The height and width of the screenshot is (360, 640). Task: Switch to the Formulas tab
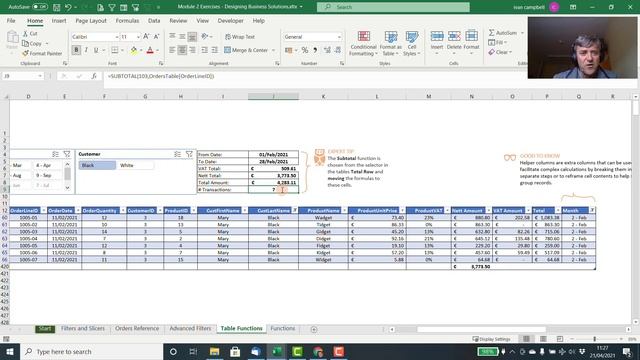click(x=127, y=20)
